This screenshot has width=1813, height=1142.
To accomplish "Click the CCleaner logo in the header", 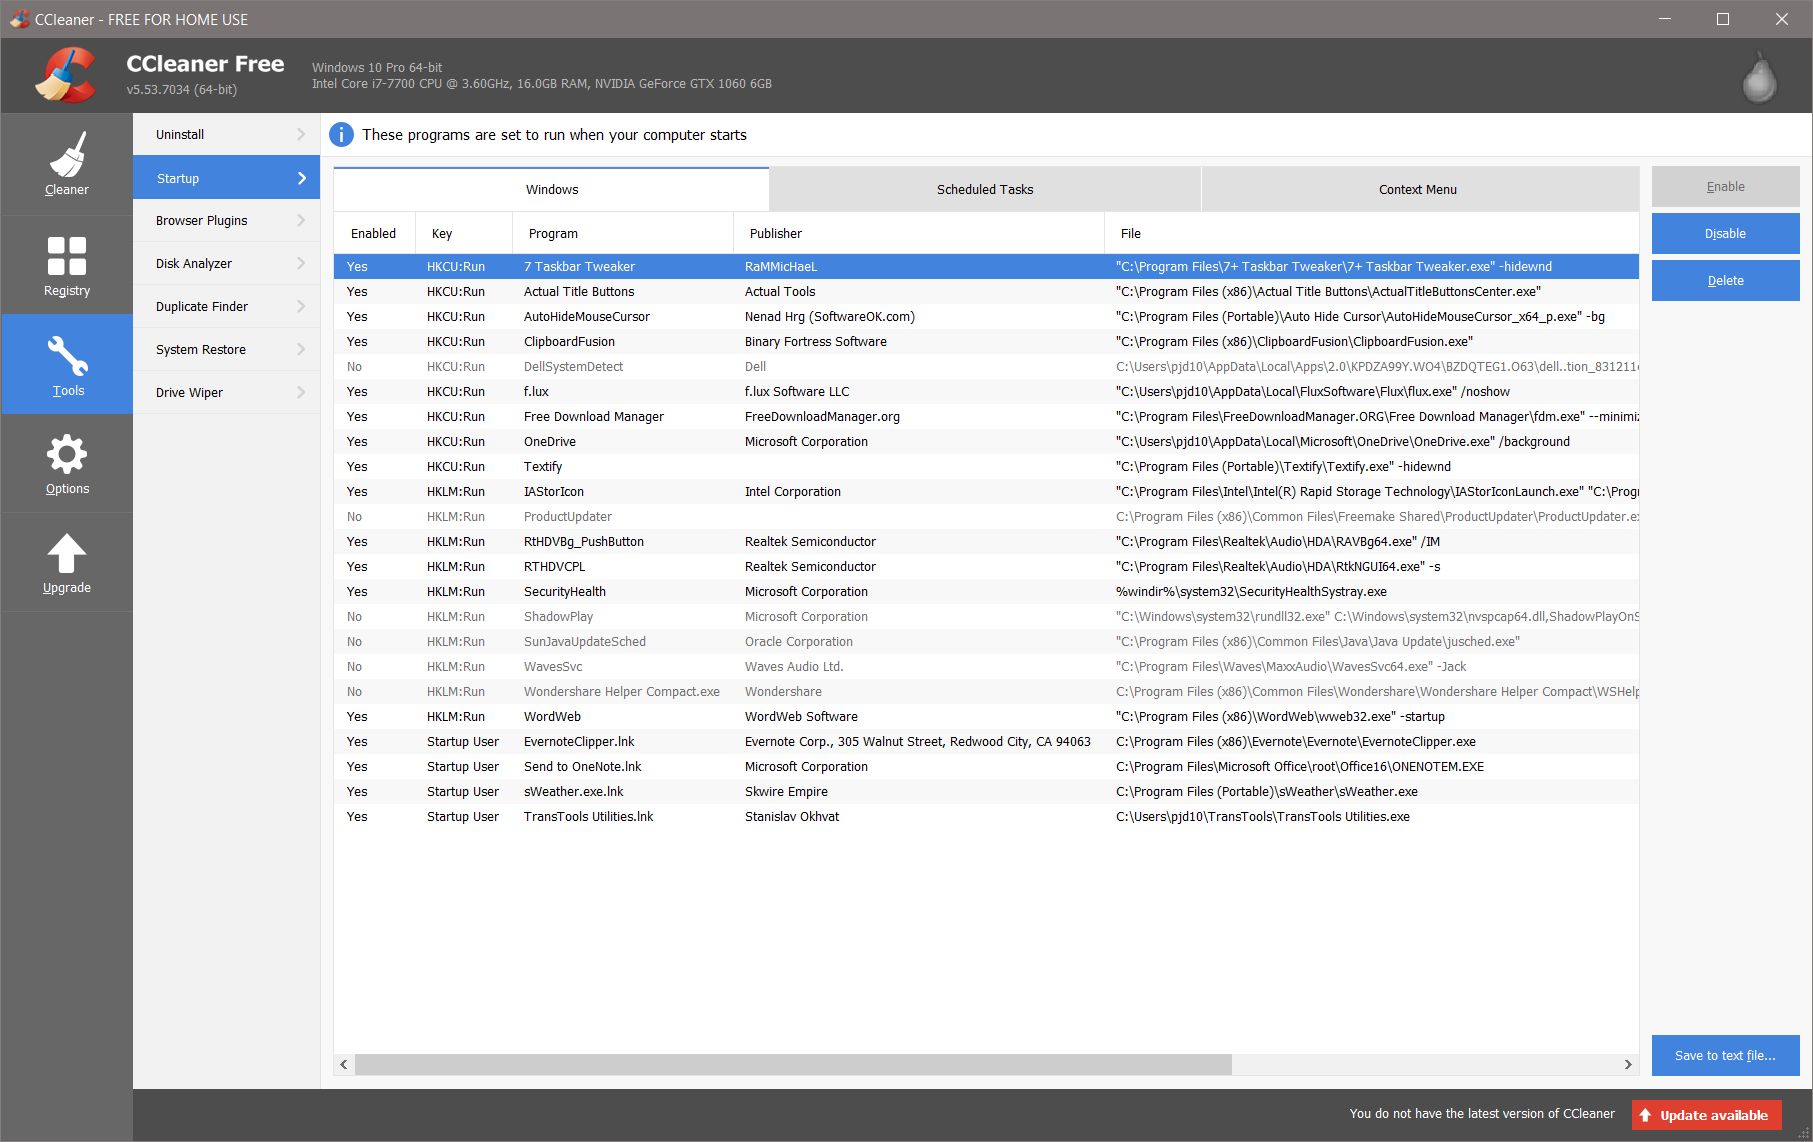I will [x=66, y=75].
